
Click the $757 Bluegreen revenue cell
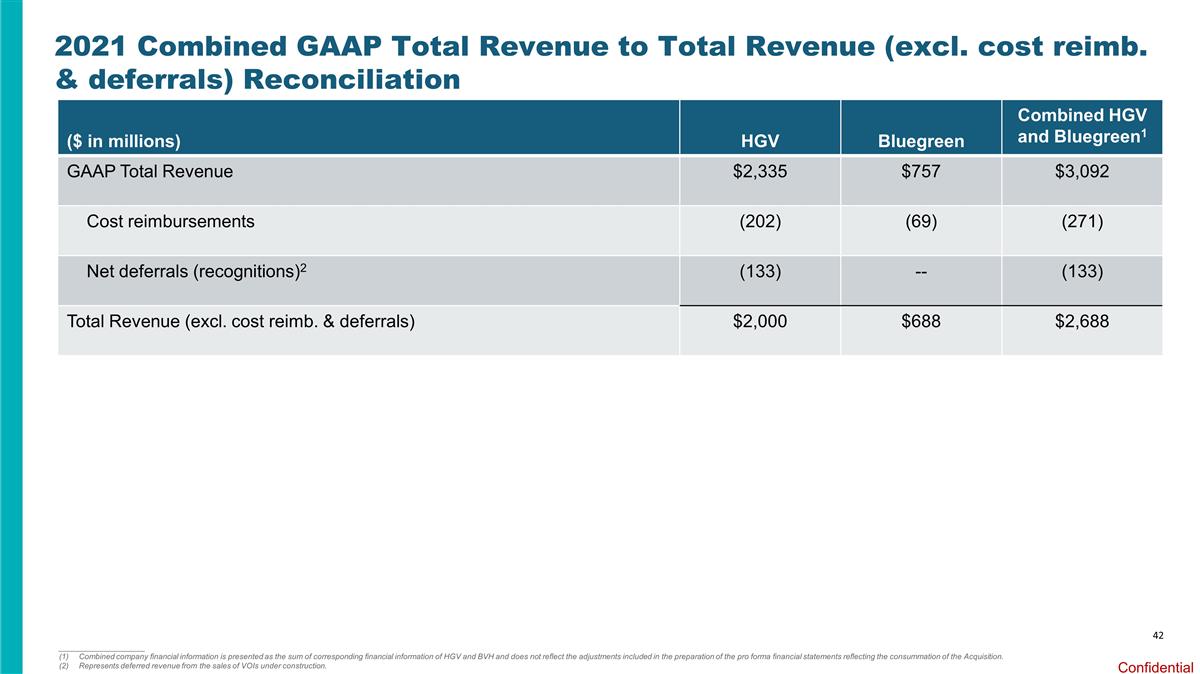(920, 171)
